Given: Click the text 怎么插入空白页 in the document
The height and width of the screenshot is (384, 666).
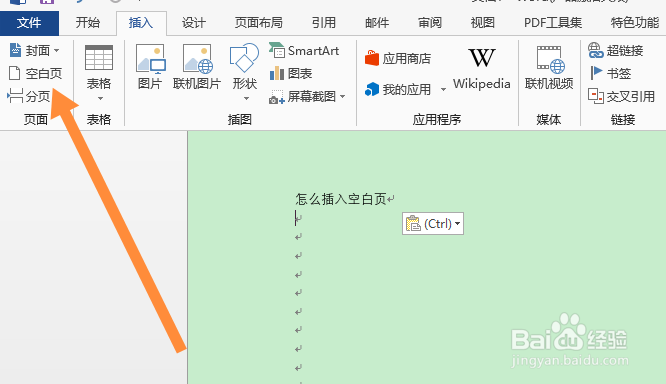Looking at the screenshot, I should tap(341, 199).
